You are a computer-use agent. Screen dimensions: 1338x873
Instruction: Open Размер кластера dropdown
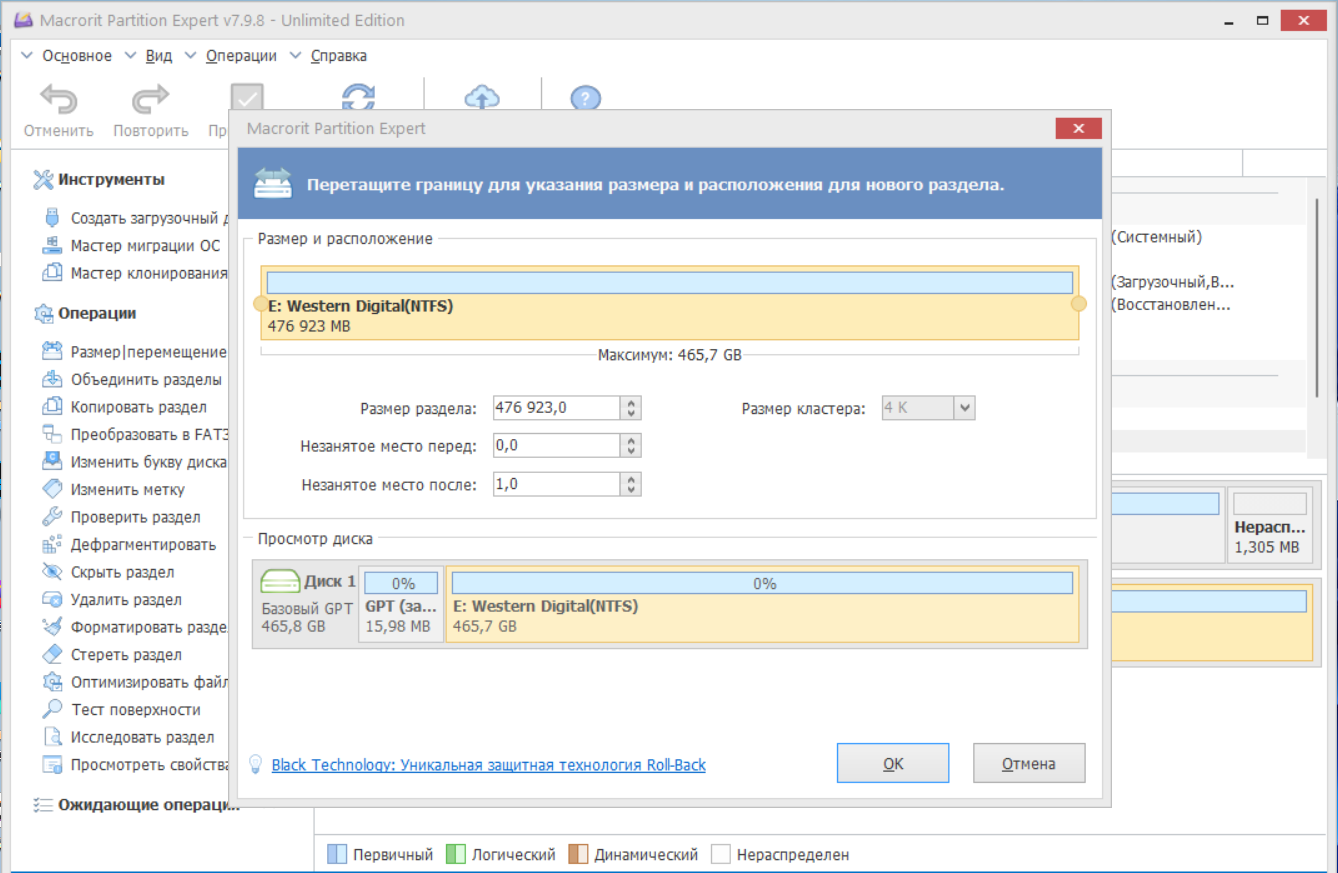pos(928,408)
